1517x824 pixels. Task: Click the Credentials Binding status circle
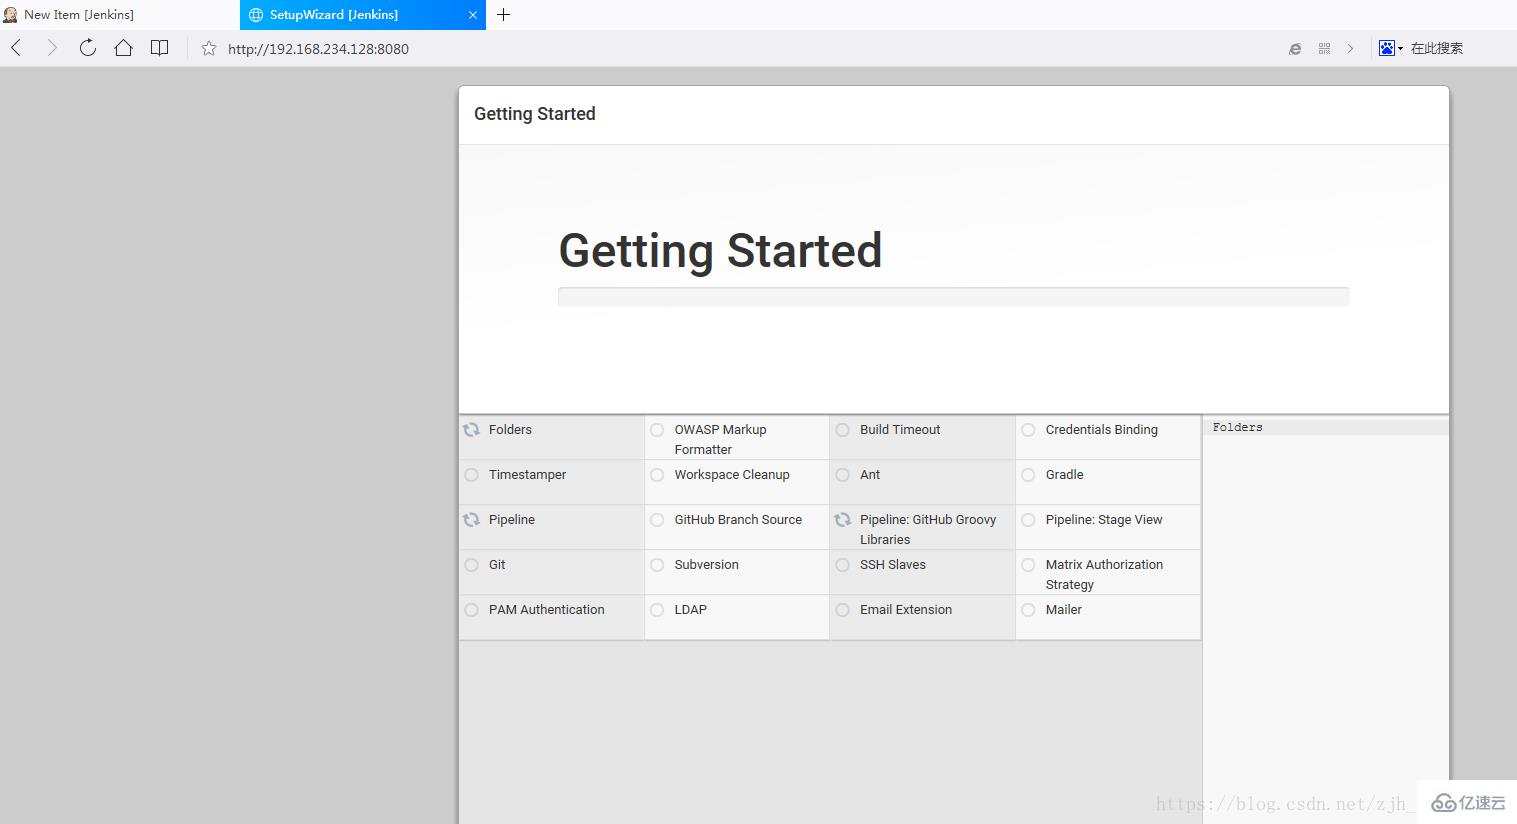[x=1028, y=430]
